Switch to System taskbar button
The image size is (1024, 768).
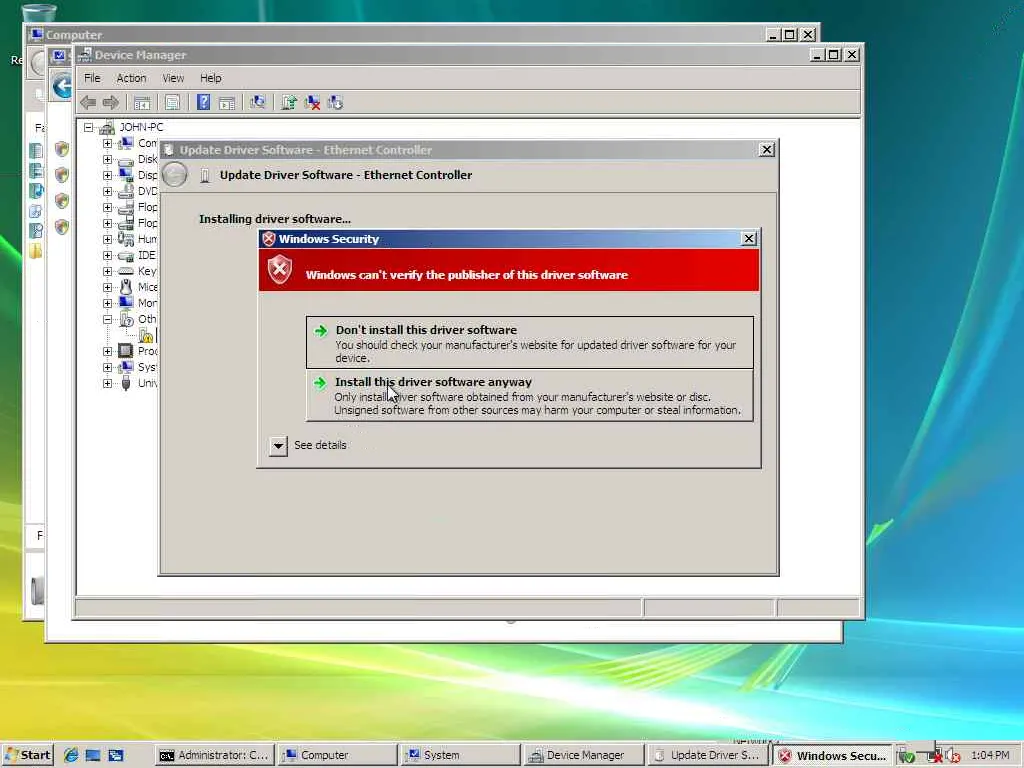coord(460,755)
